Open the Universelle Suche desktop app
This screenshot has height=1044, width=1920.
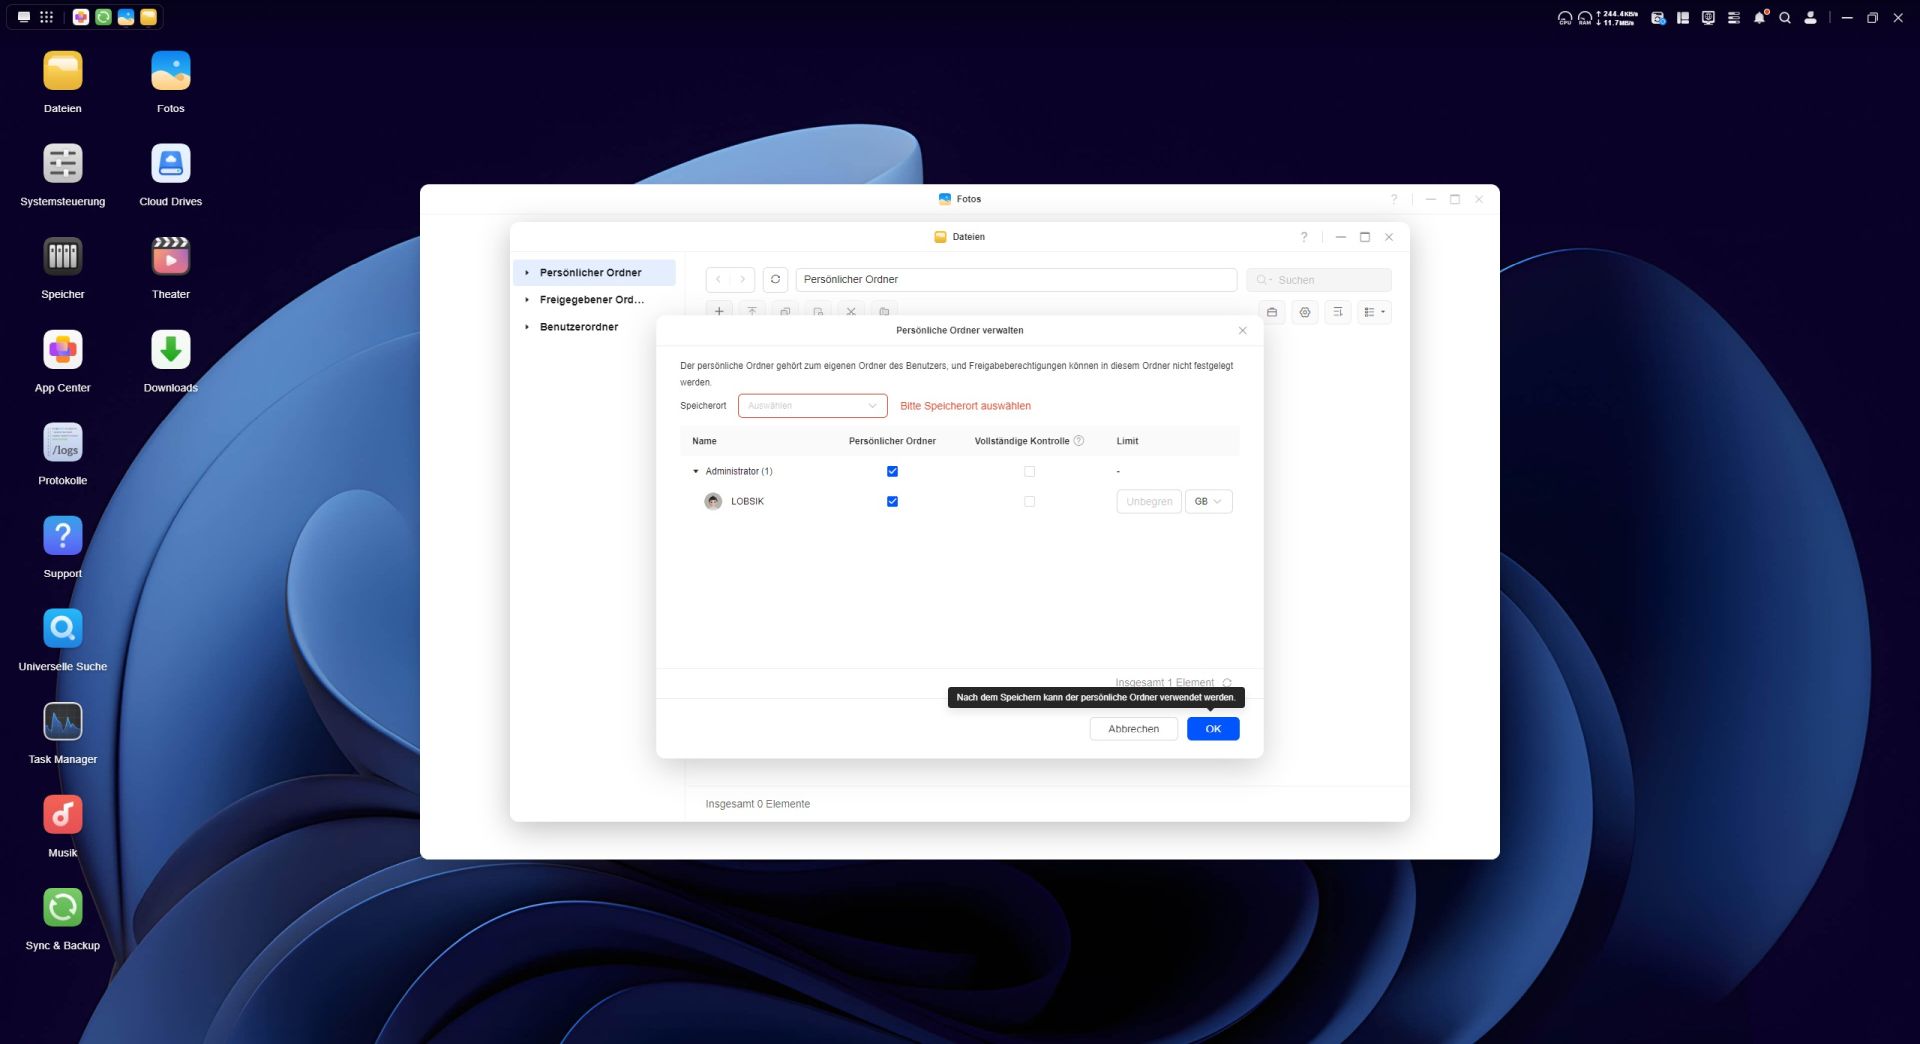[62, 629]
